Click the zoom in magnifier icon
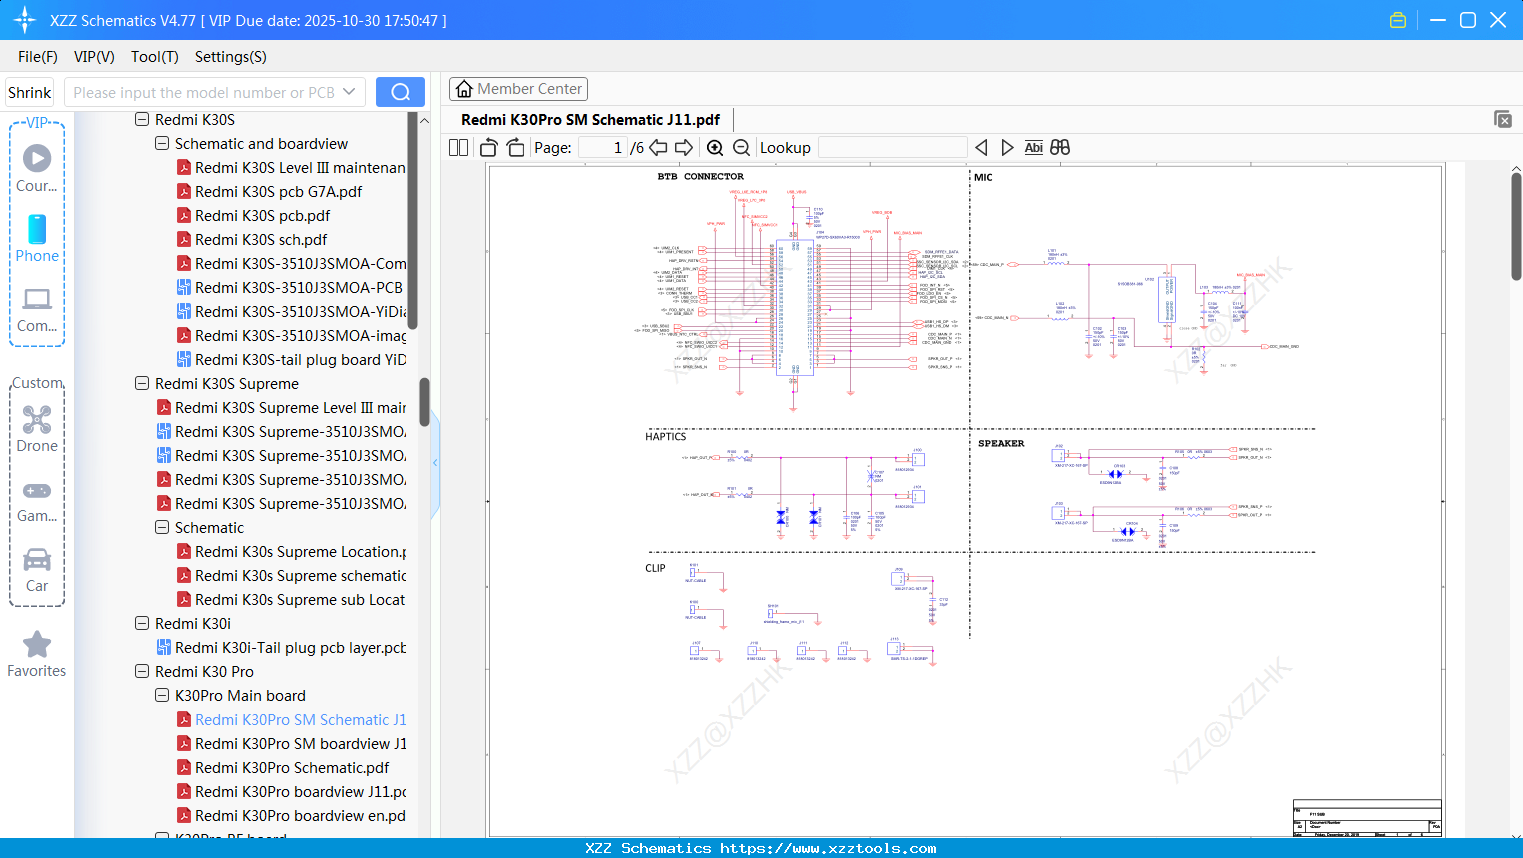 click(x=715, y=148)
